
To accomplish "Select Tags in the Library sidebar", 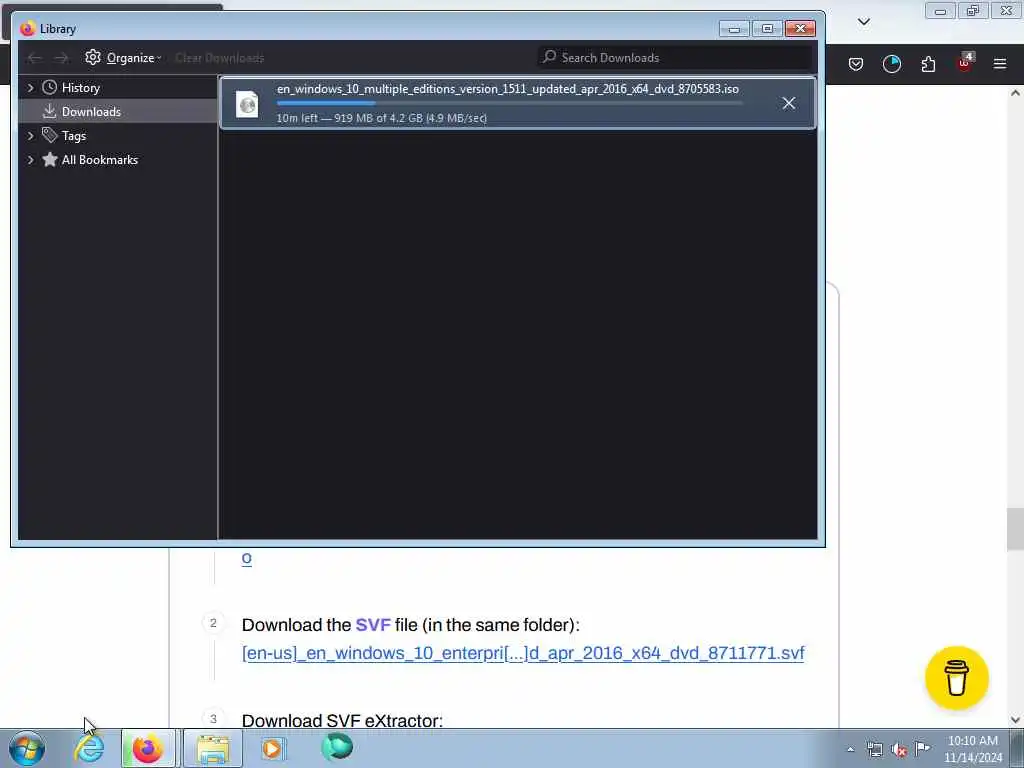I will pos(74,136).
